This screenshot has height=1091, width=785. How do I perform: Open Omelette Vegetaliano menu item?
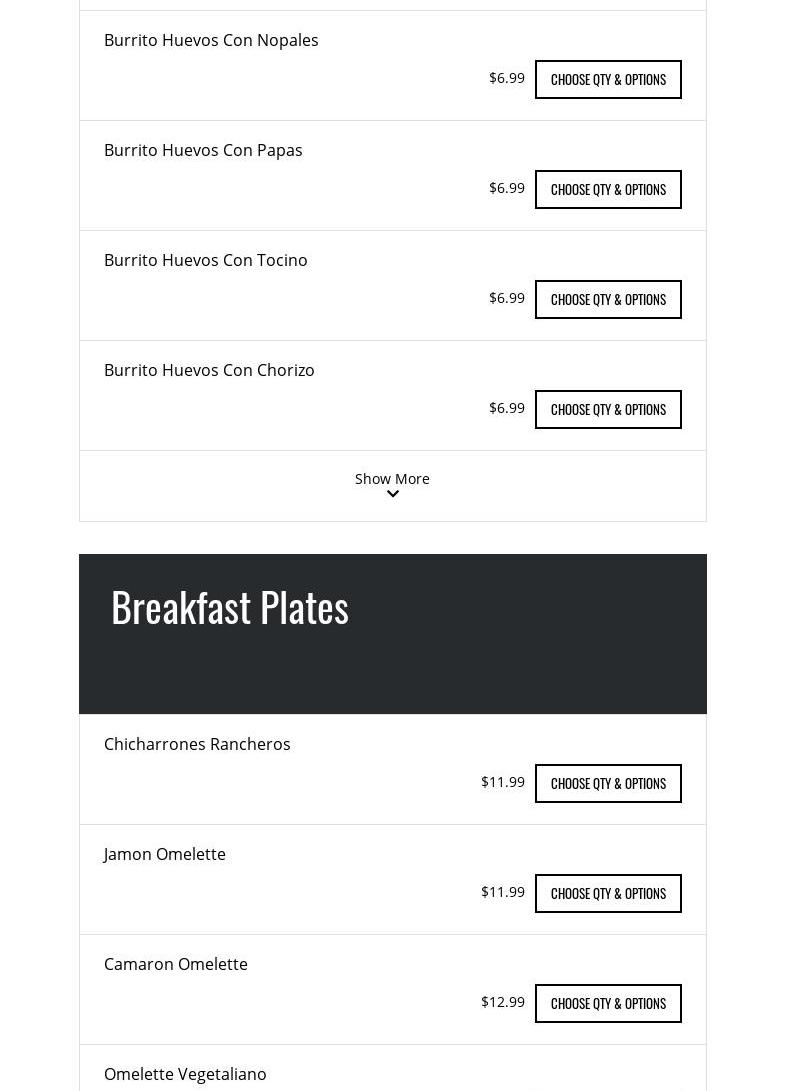coord(185,1074)
